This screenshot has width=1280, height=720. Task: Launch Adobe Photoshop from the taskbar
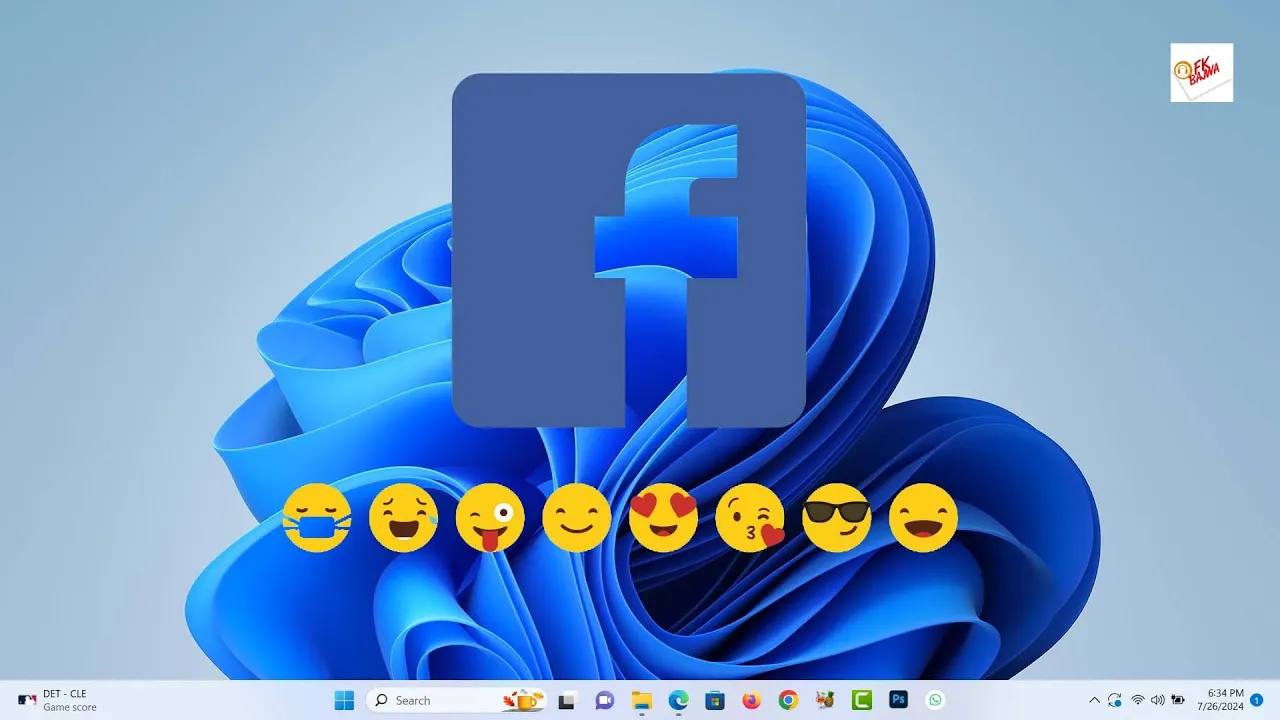click(x=898, y=701)
